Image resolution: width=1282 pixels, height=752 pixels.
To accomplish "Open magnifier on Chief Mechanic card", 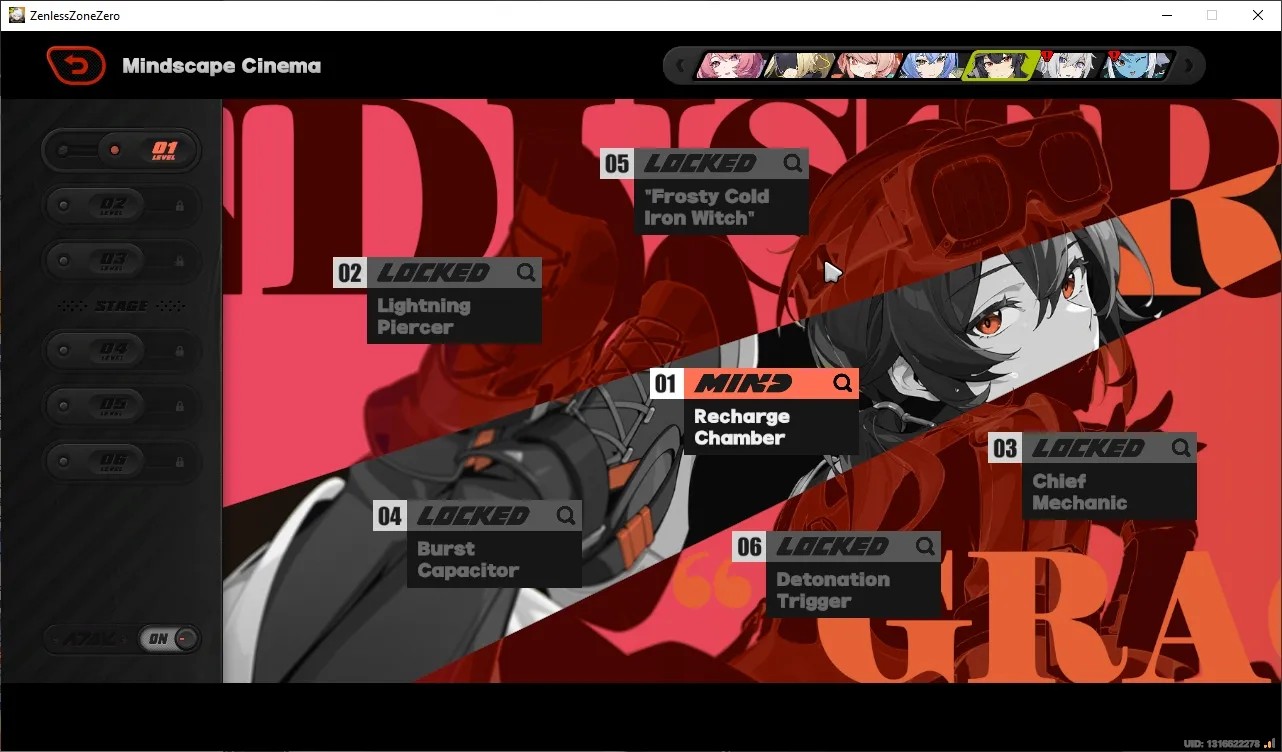I will tap(1180, 448).
